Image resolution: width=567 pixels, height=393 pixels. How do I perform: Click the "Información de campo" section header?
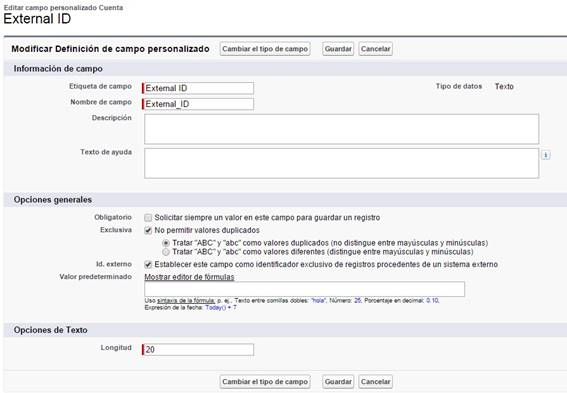click(x=58, y=69)
